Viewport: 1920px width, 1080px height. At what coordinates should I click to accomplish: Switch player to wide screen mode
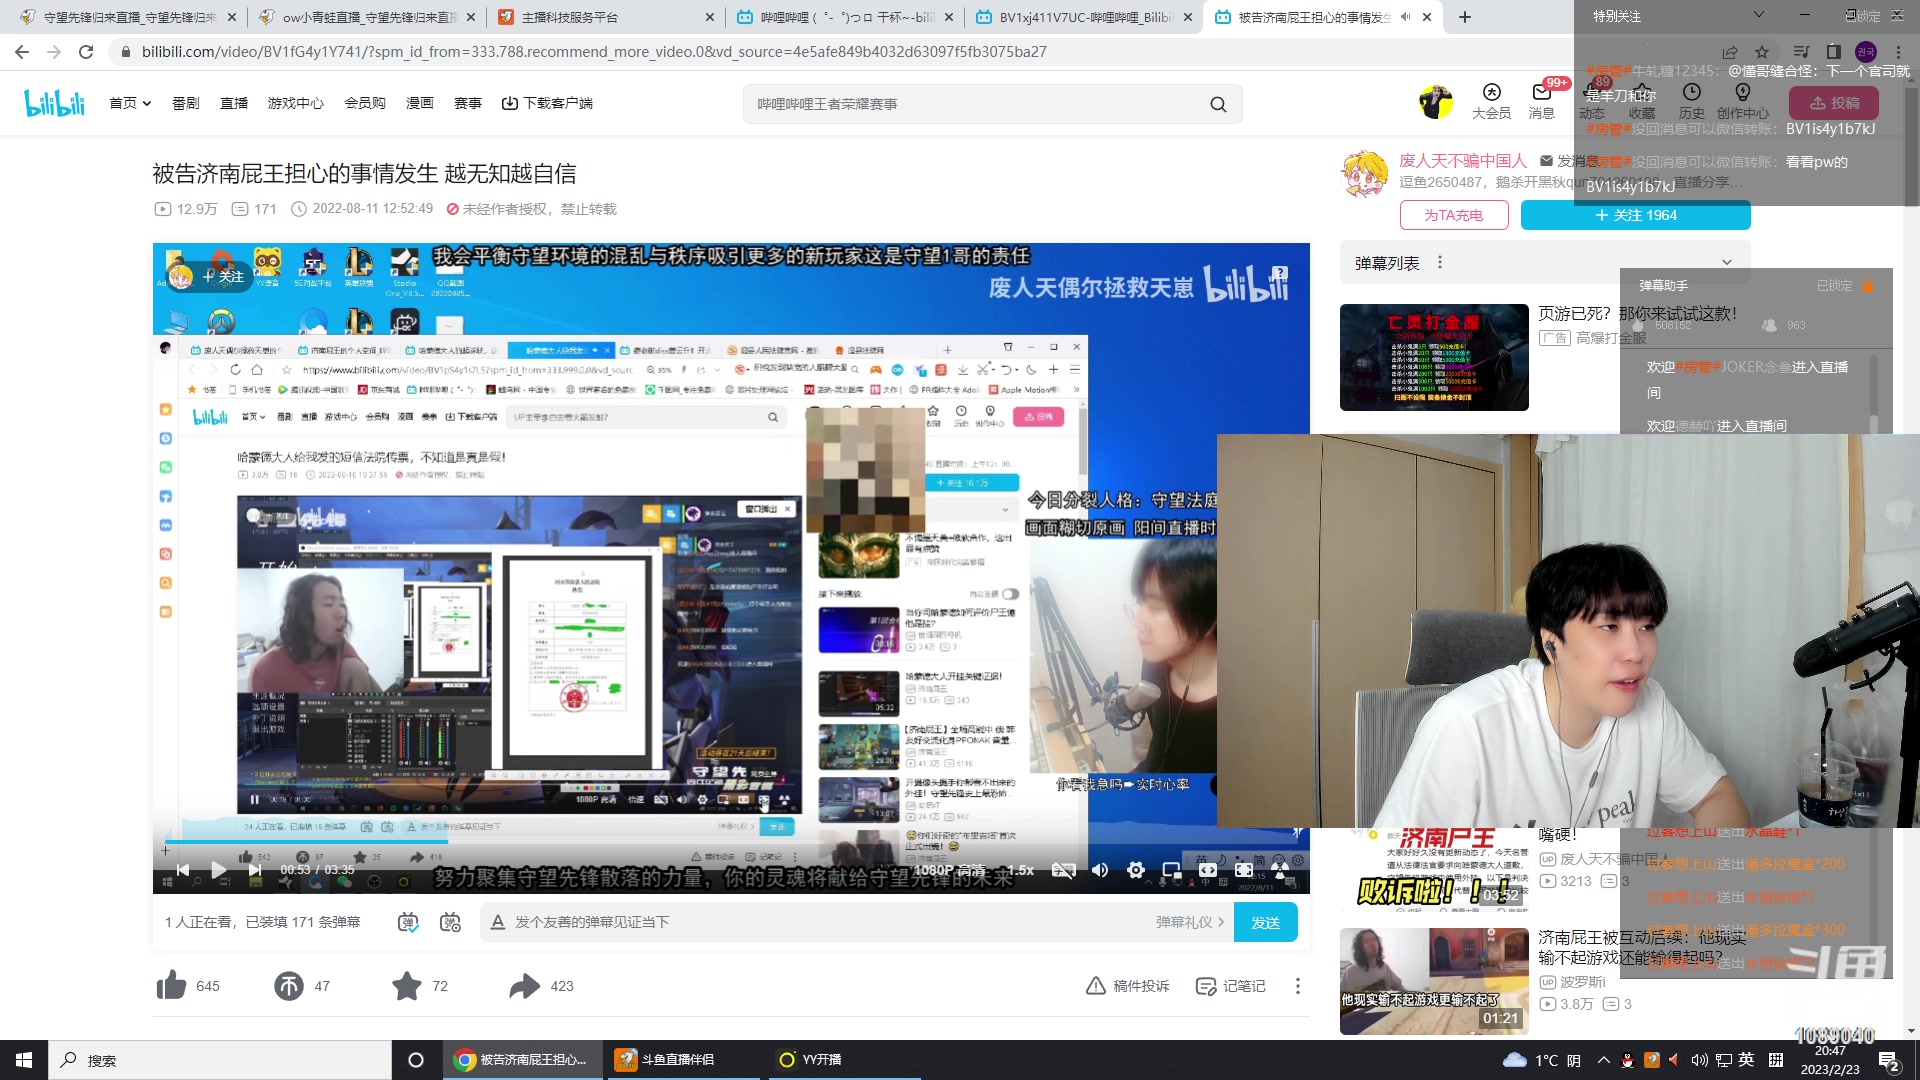[x=1208, y=870]
